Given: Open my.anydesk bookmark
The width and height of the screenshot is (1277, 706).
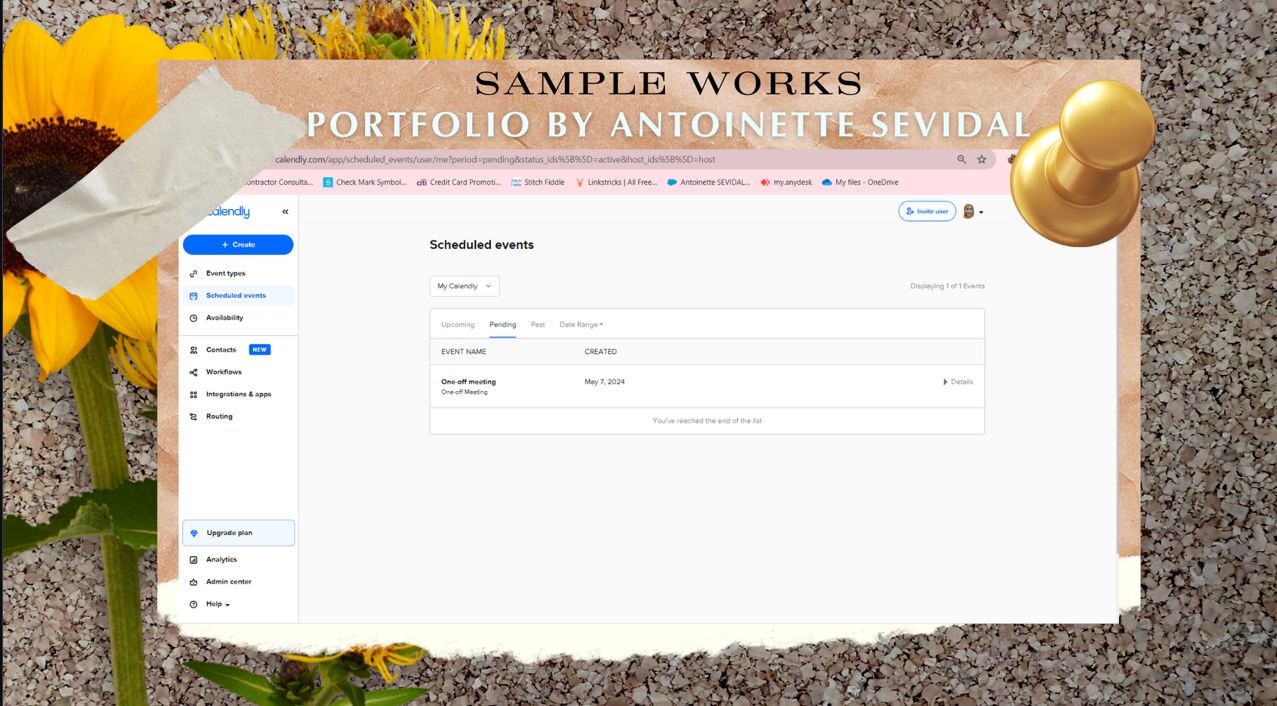Looking at the screenshot, I should [x=786, y=182].
